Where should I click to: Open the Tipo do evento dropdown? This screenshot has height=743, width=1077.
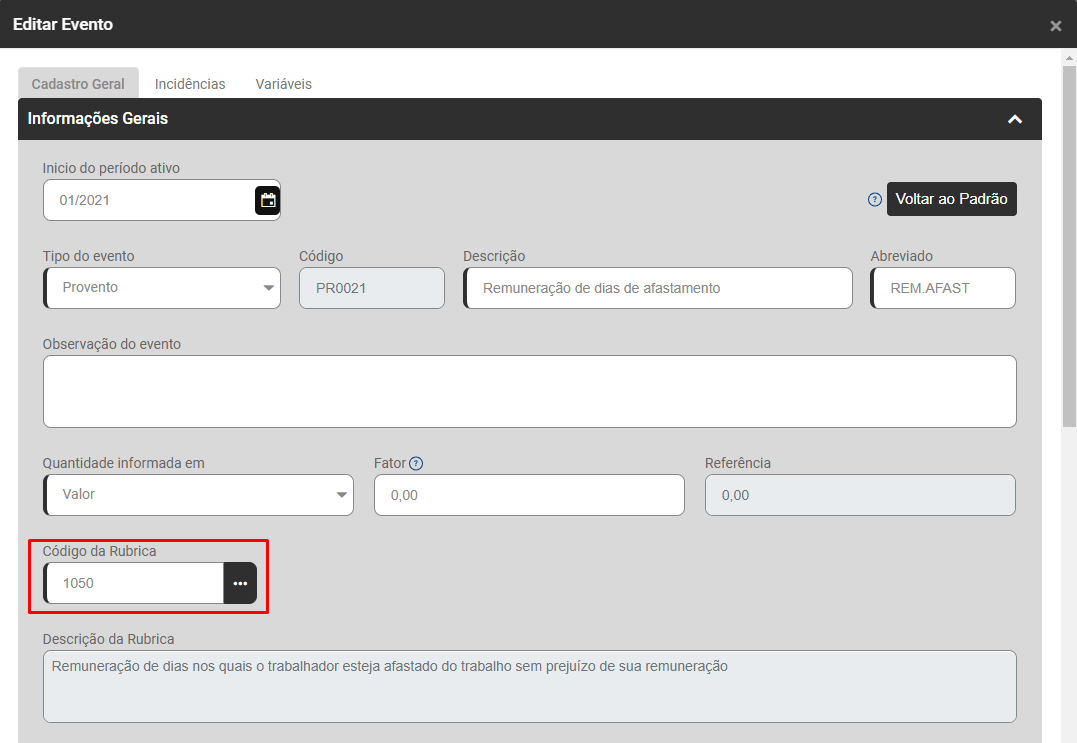pyautogui.click(x=162, y=288)
